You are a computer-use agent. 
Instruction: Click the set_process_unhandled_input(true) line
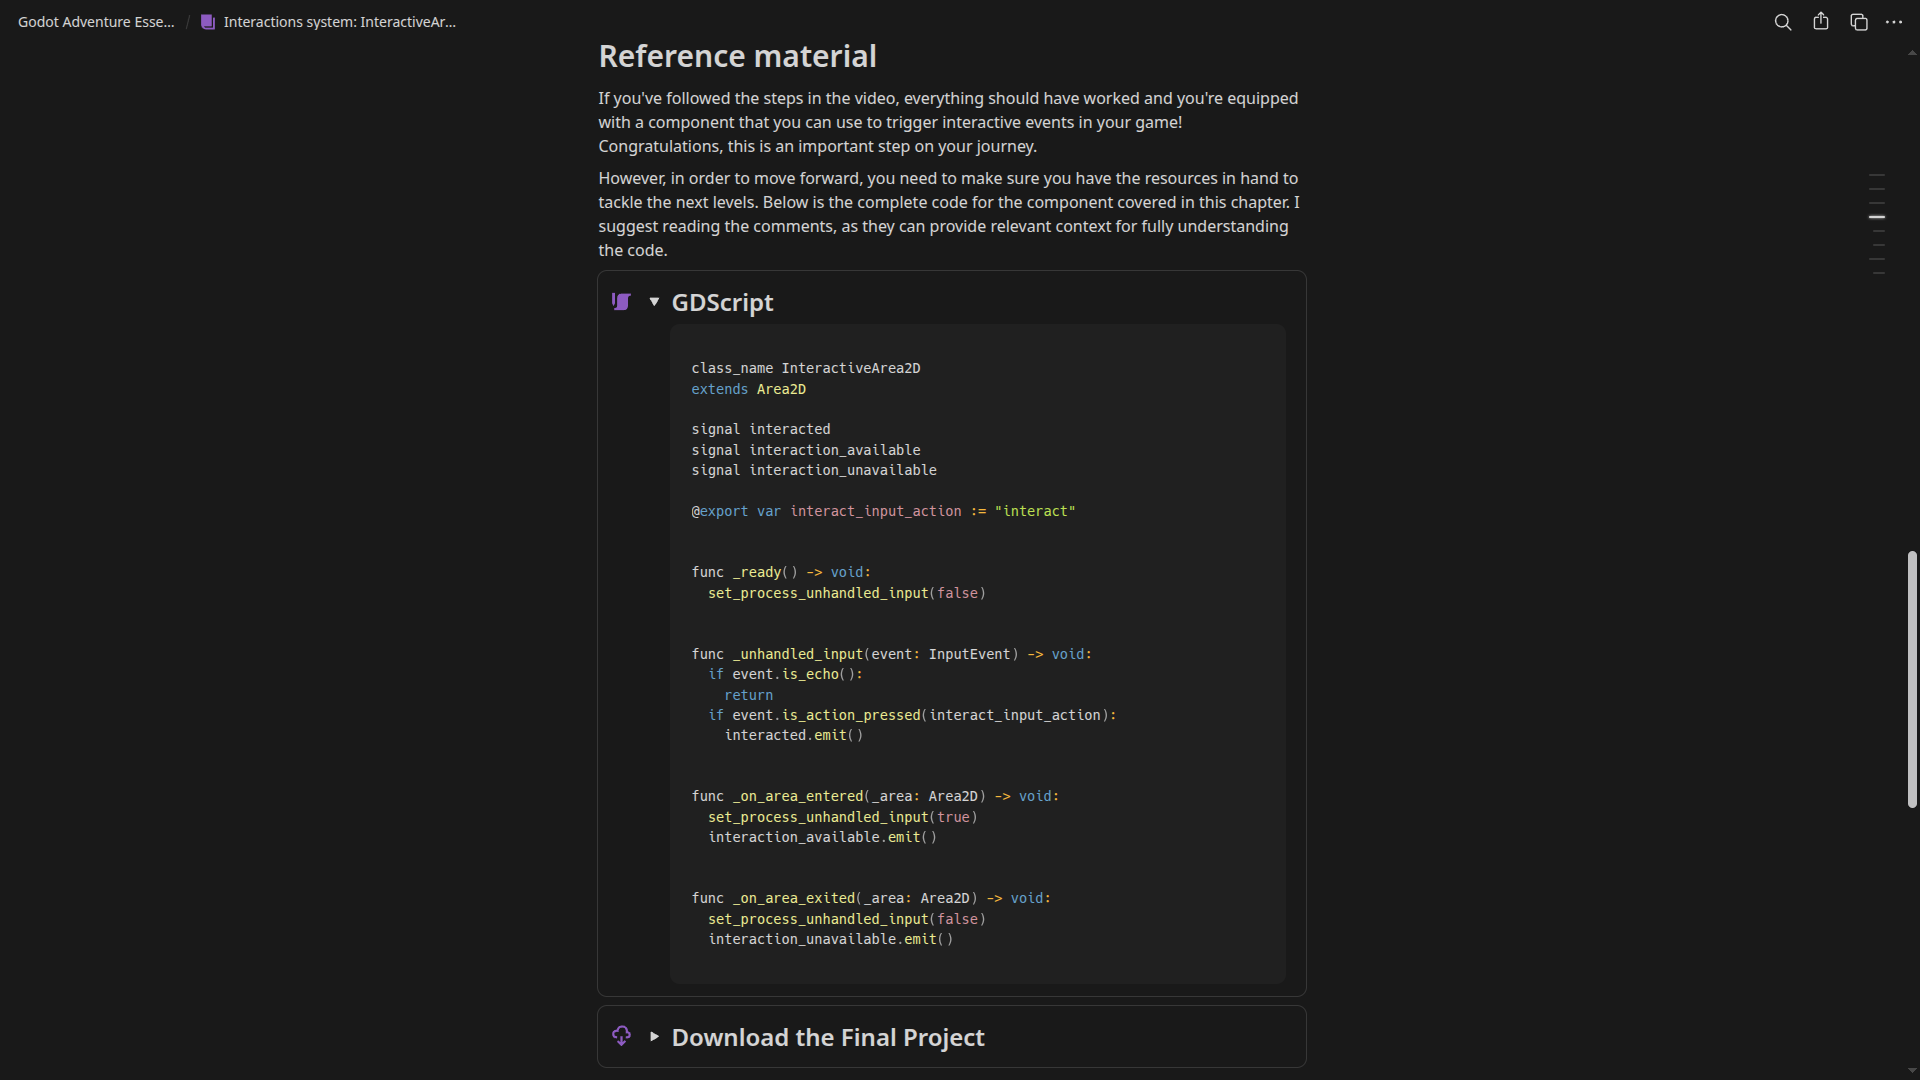(842, 817)
